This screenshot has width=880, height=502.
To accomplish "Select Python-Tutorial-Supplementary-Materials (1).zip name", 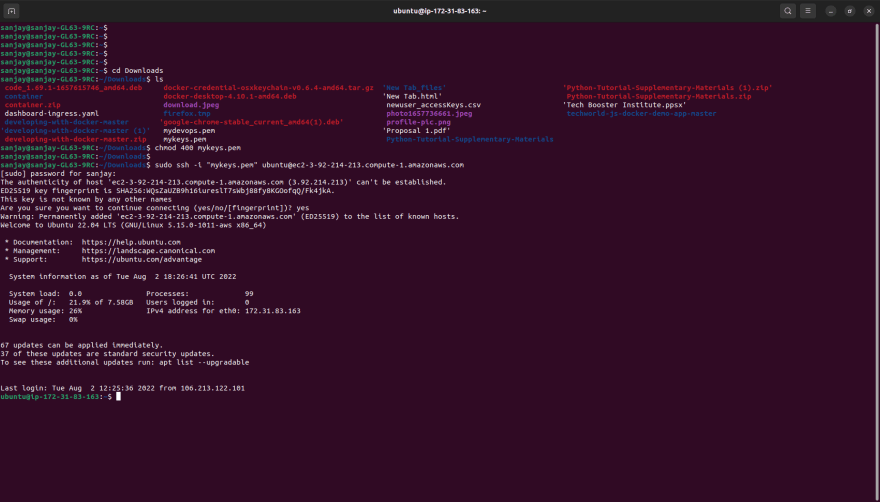I will (x=668, y=88).
